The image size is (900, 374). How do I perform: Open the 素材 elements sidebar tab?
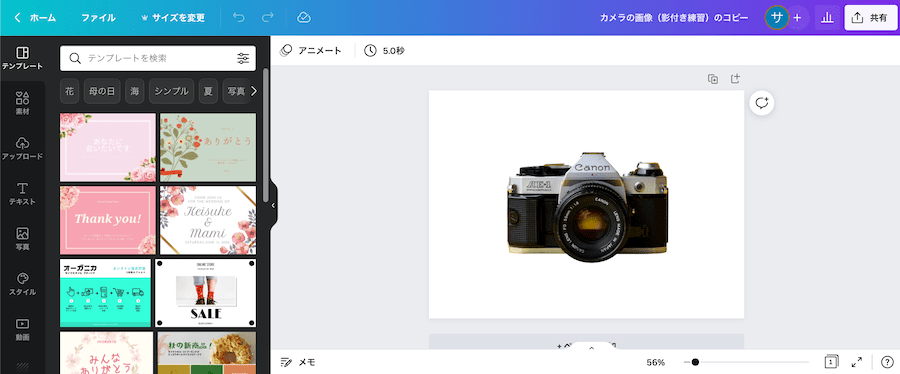(x=22, y=103)
